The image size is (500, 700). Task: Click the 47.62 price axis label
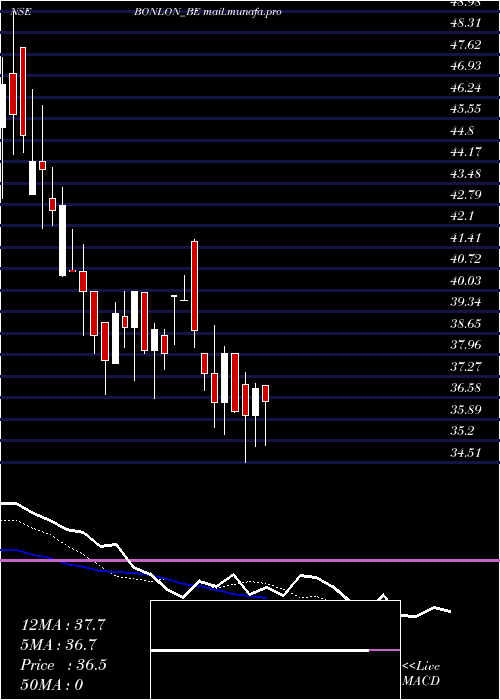point(466,45)
